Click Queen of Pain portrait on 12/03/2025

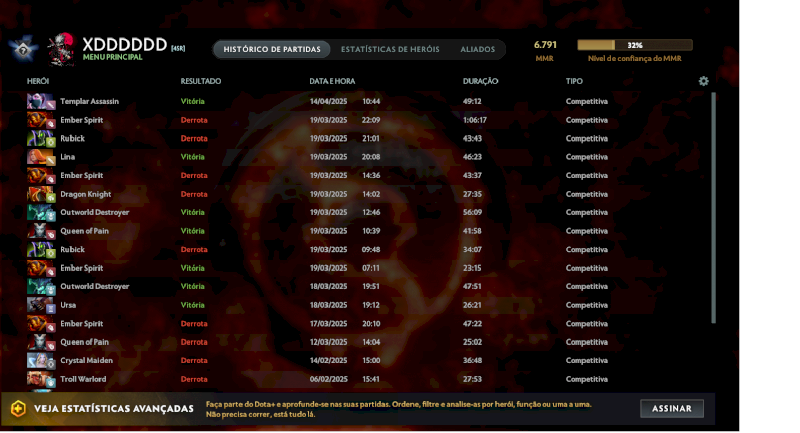pyautogui.click(x=41, y=342)
